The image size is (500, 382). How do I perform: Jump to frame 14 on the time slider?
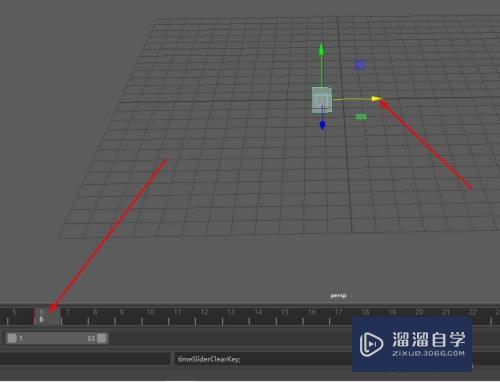pyautogui.click(x=258, y=312)
